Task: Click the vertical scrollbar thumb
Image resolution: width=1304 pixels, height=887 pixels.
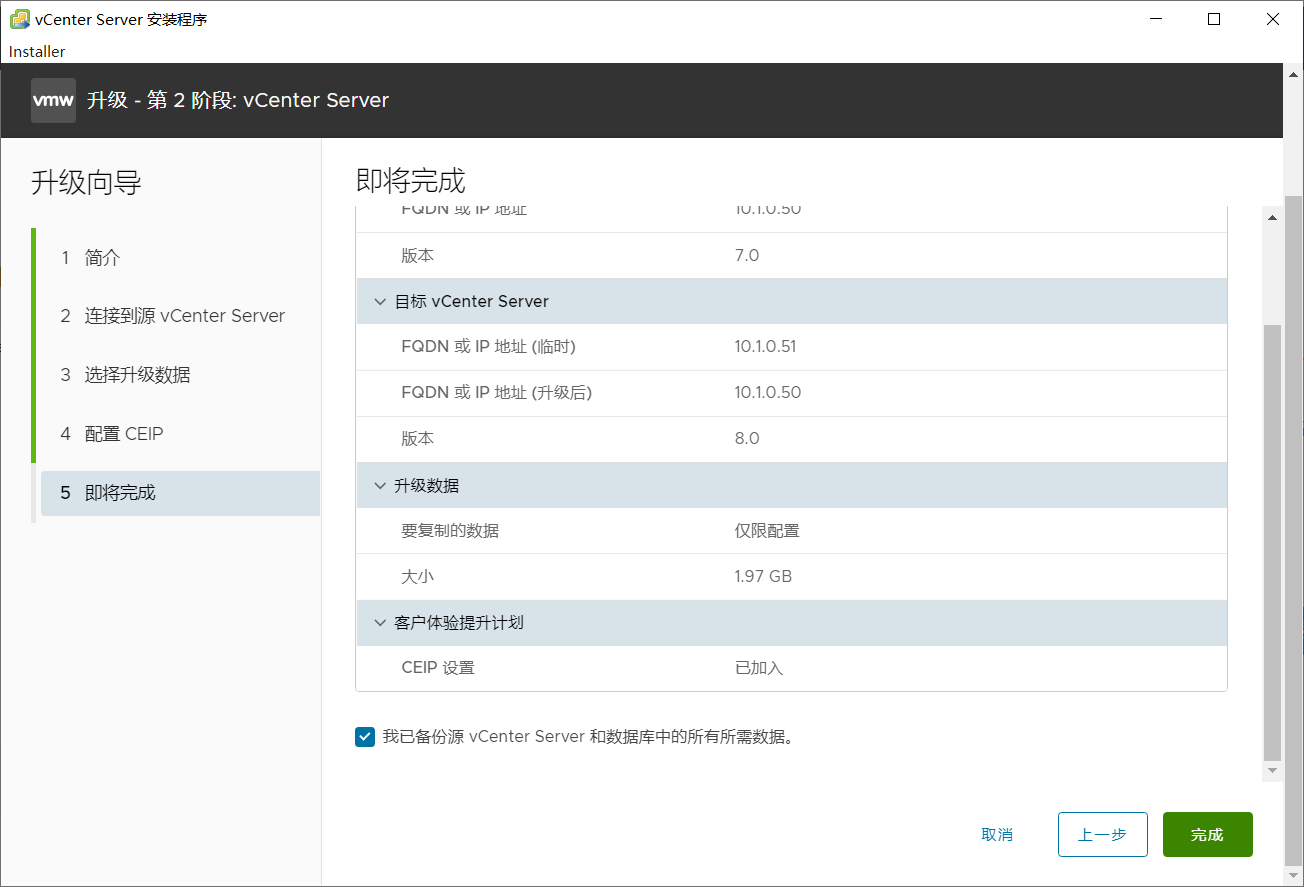Action: [1272, 540]
